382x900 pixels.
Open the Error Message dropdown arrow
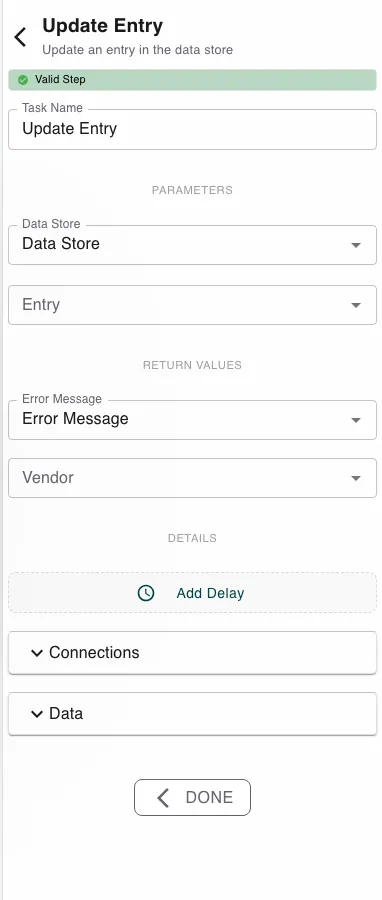[356, 420]
